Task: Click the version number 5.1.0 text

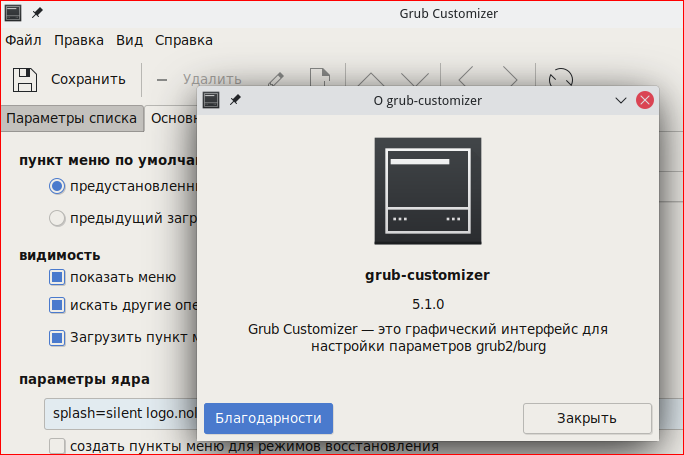Action: point(428,304)
